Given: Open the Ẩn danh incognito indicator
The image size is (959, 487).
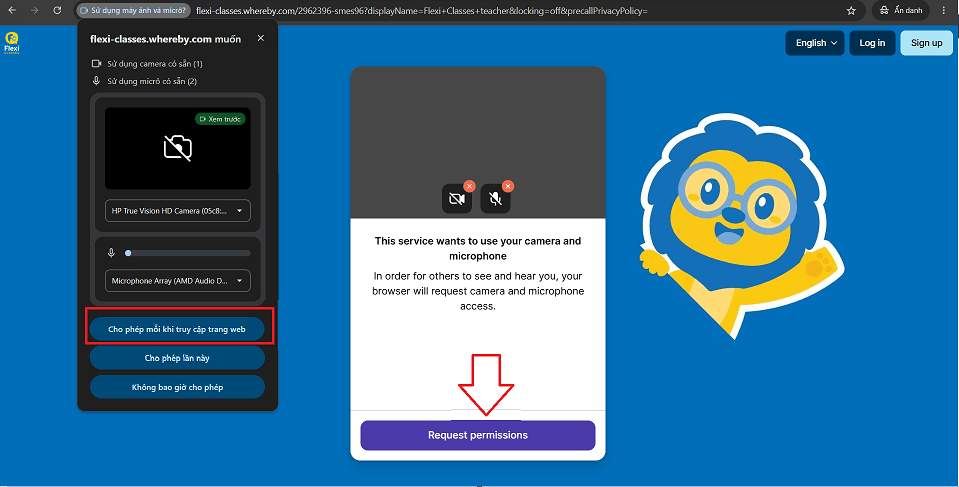Looking at the screenshot, I should (900, 10).
